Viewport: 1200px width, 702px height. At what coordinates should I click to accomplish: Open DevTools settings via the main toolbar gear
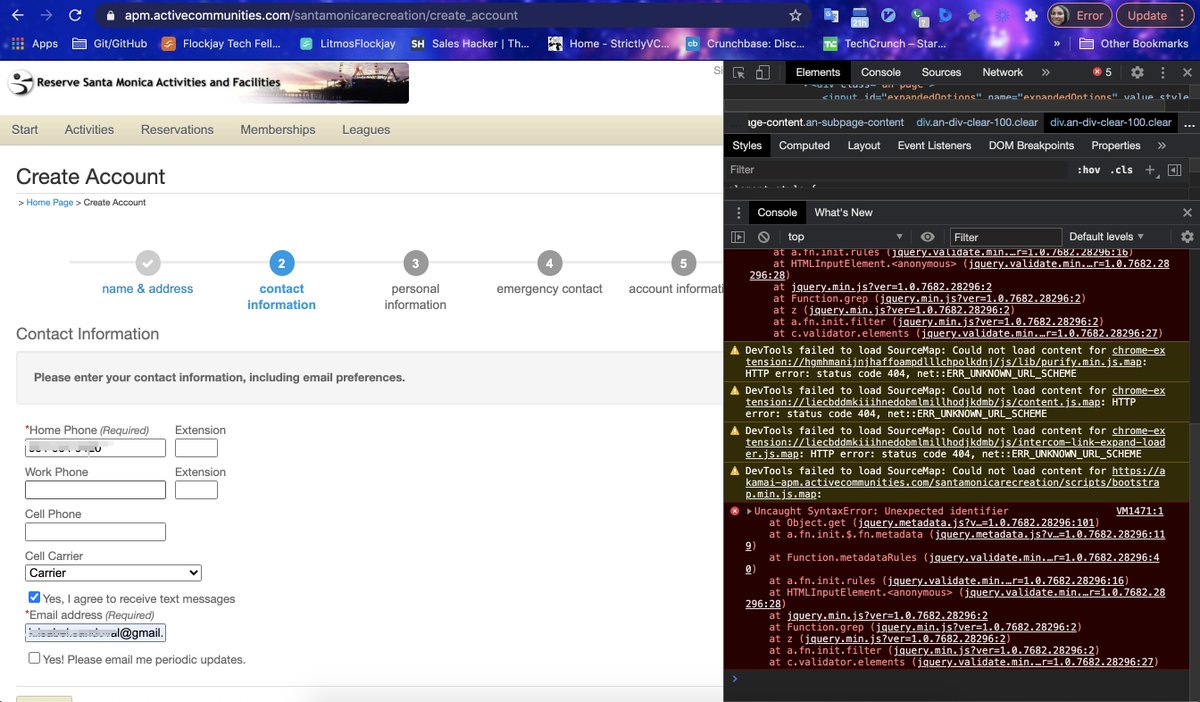point(1137,72)
